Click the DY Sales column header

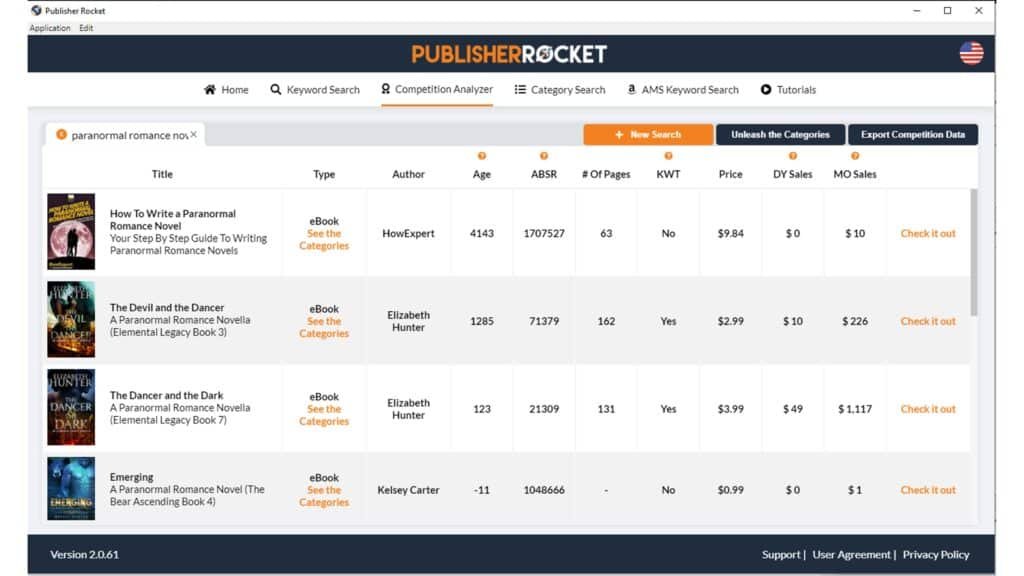click(x=793, y=174)
